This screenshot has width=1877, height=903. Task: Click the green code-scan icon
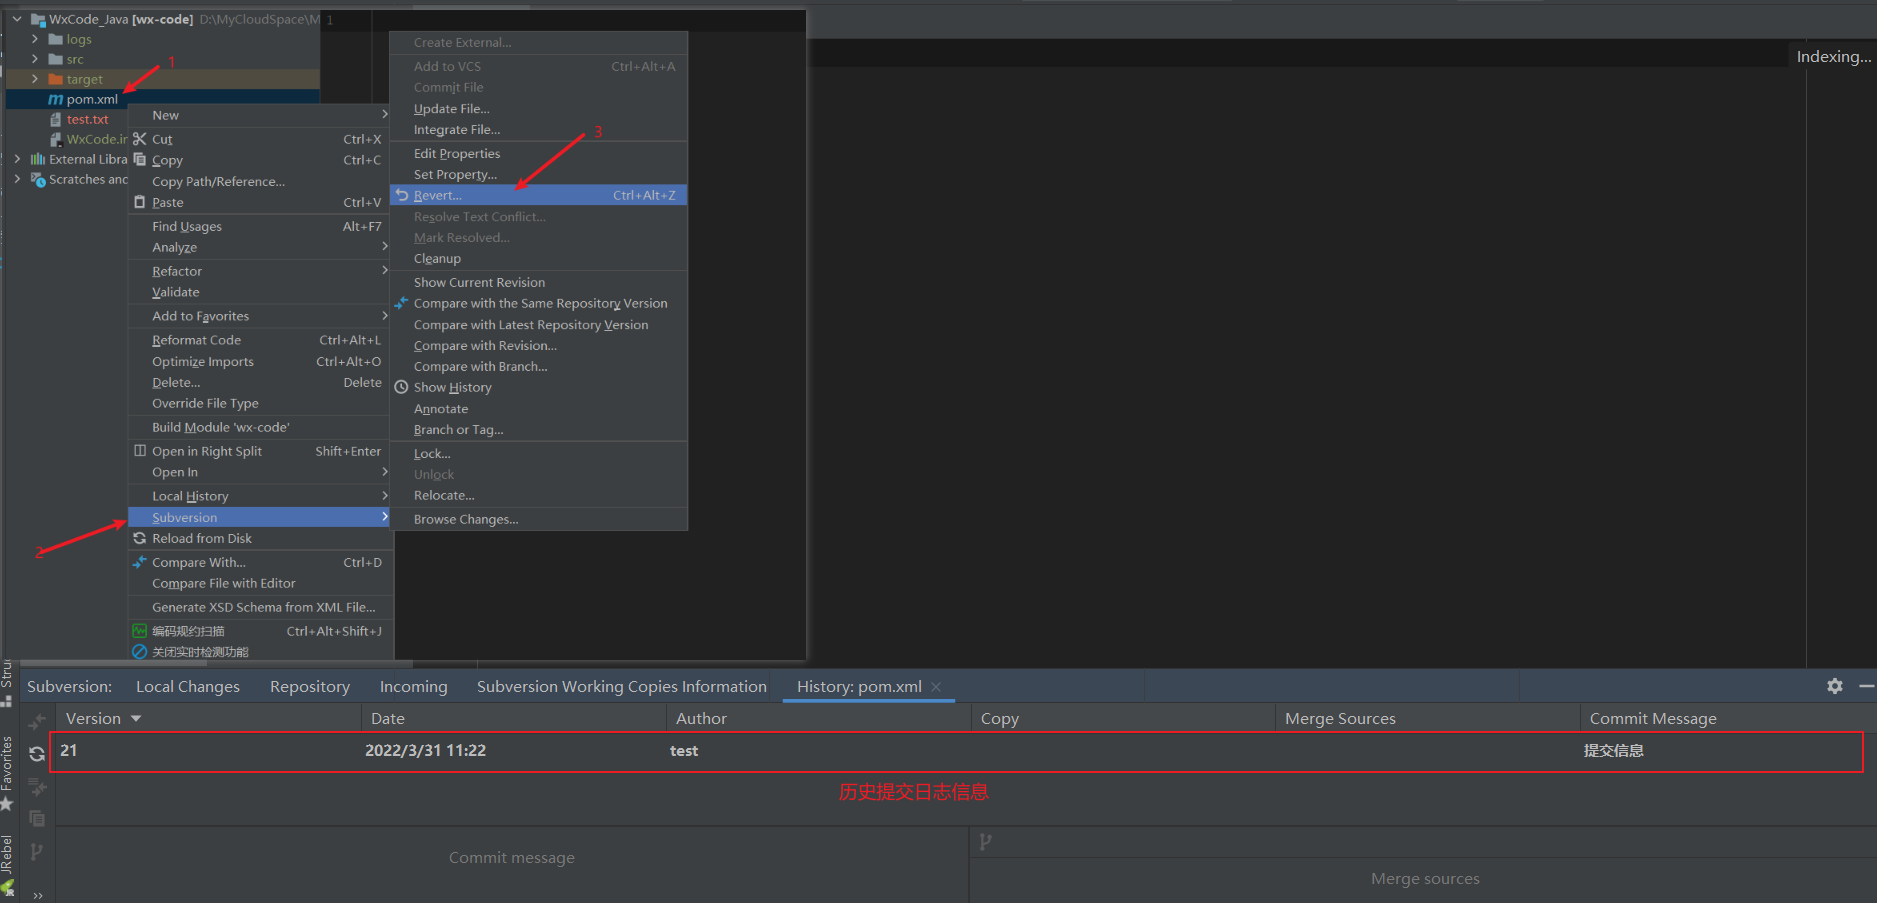140,631
